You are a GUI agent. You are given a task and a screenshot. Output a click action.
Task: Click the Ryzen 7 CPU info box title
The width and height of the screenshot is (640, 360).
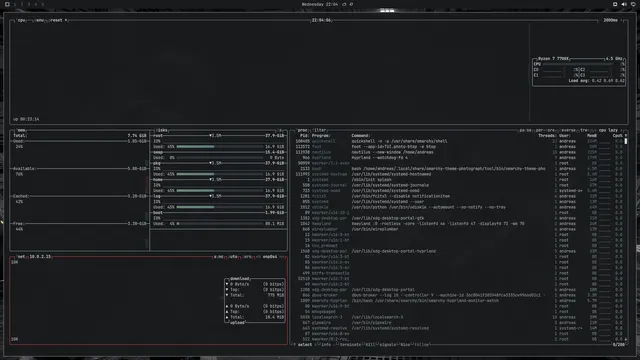click(x=553, y=59)
